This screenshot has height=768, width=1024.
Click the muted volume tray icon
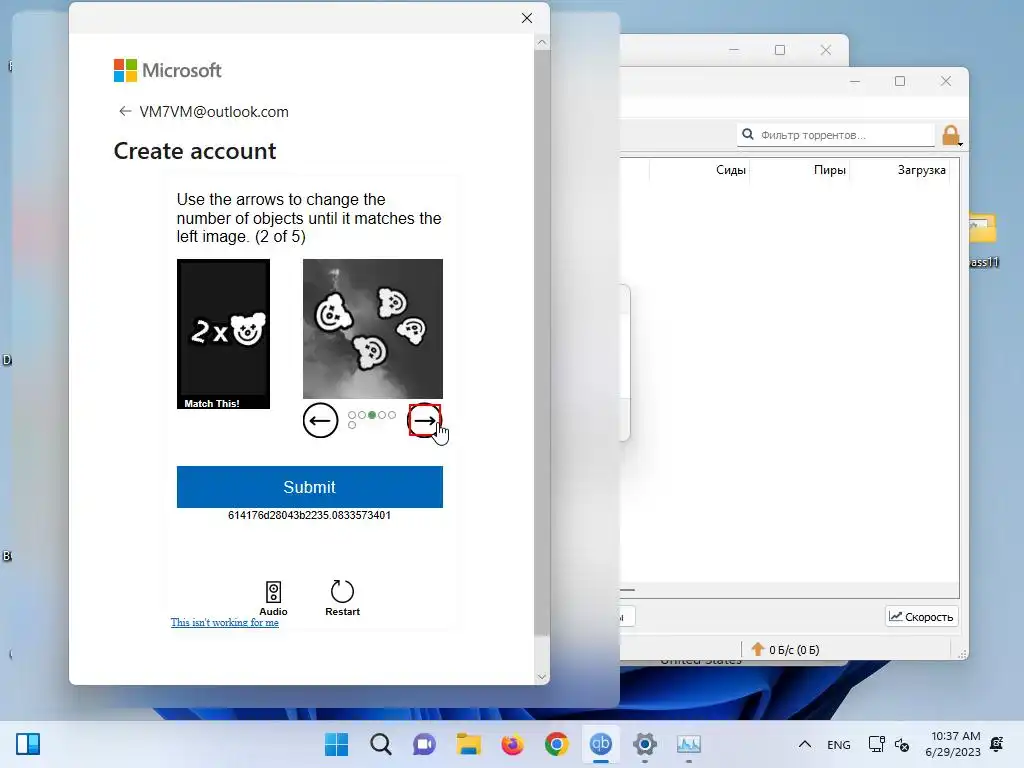point(902,744)
